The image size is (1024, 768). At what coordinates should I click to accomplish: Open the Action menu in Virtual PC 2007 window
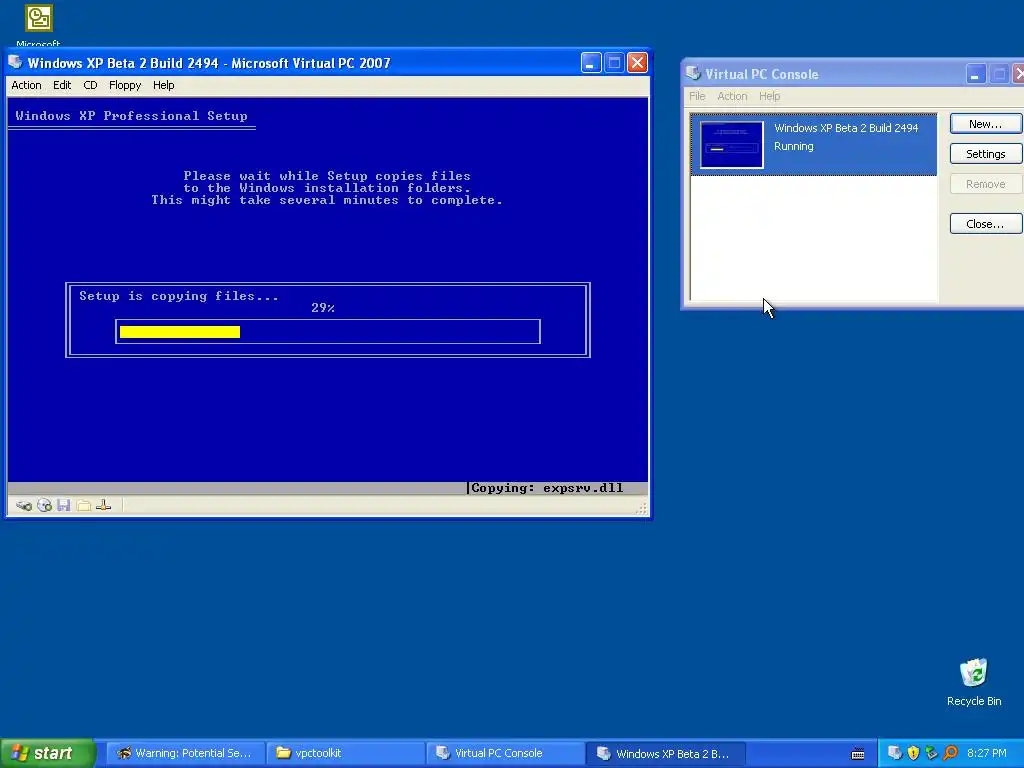[x=26, y=85]
